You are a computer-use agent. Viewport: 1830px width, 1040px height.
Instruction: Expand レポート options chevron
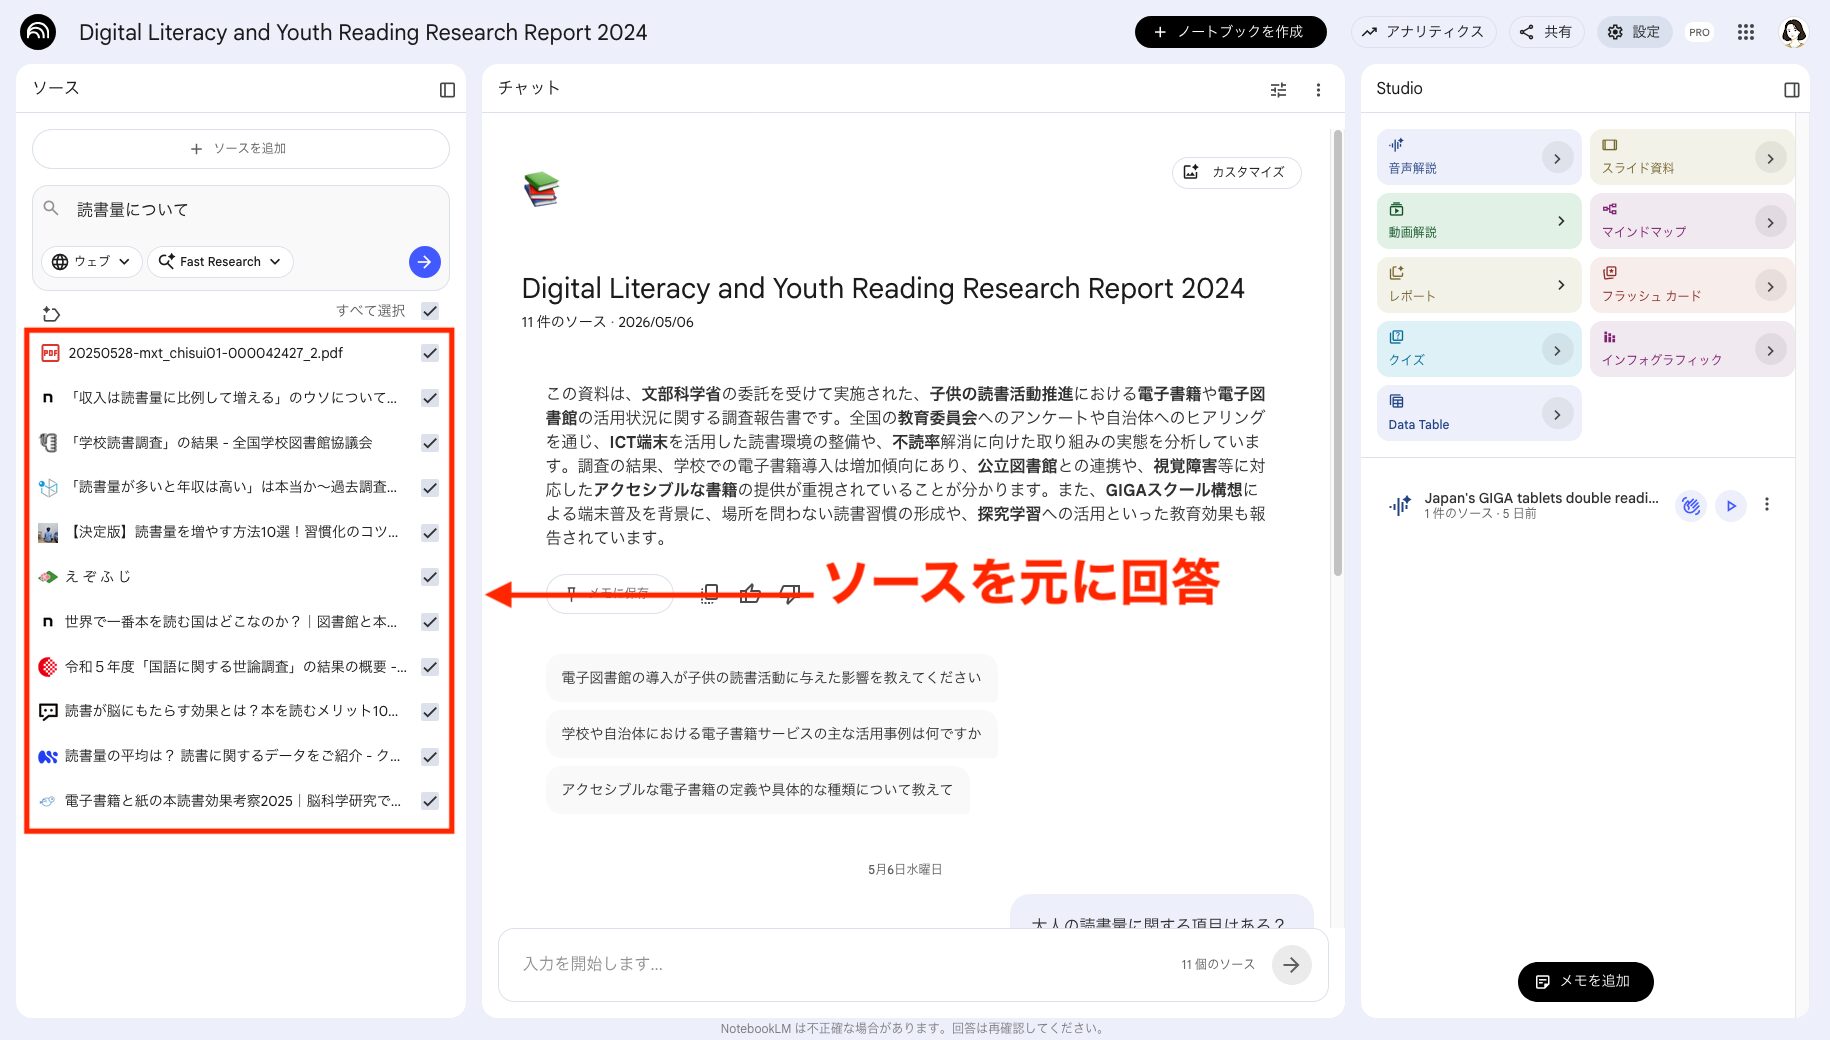[1561, 285]
